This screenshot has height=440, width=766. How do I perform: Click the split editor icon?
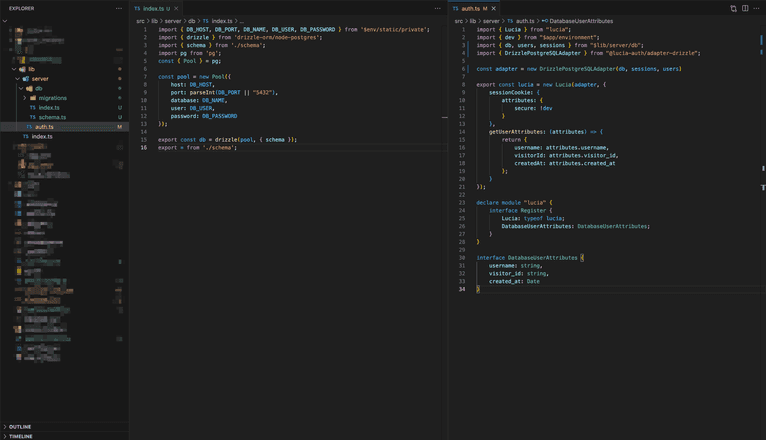click(x=745, y=8)
